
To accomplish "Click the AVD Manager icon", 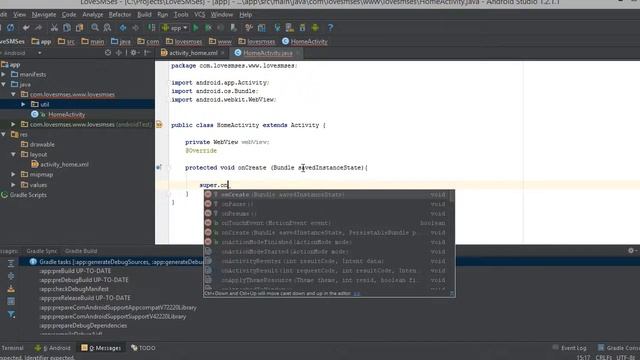I will click(290, 28).
